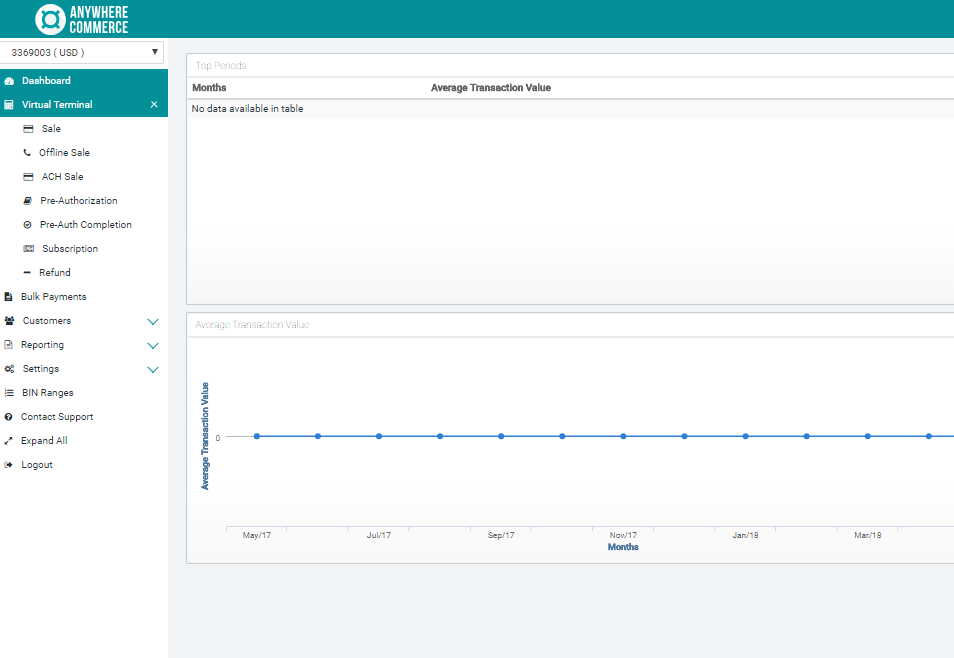Click the Expand All arrows icon

coord(9,441)
